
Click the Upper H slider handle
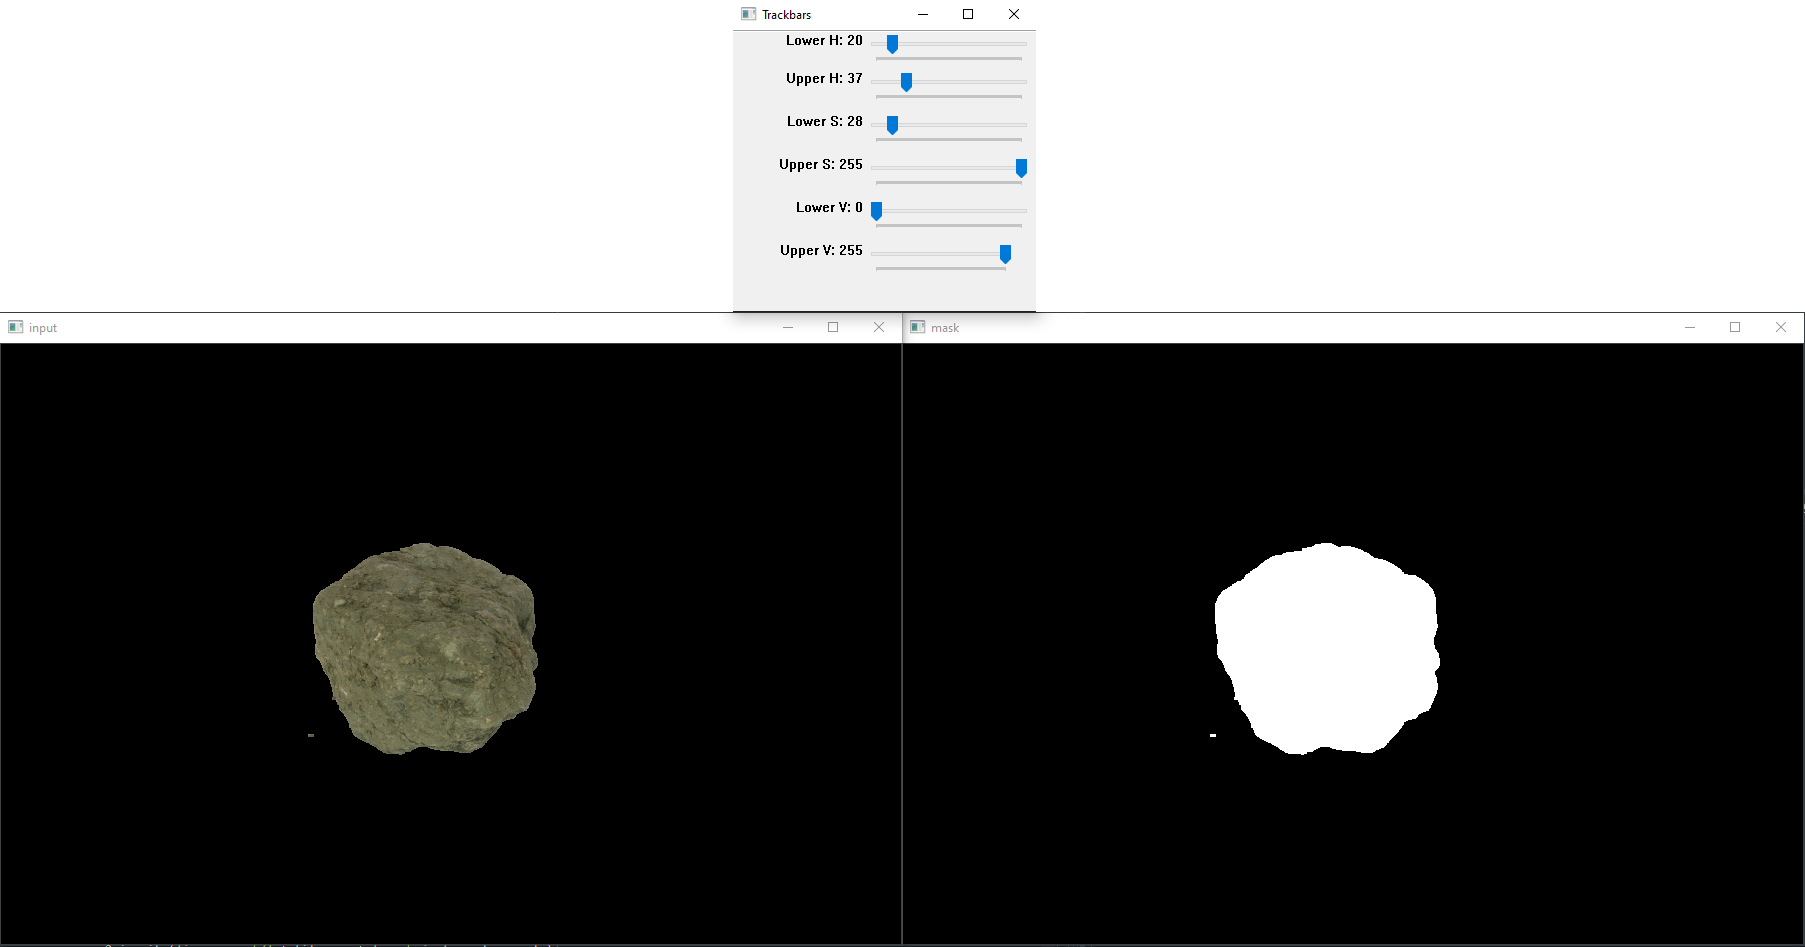tap(906, 82)
